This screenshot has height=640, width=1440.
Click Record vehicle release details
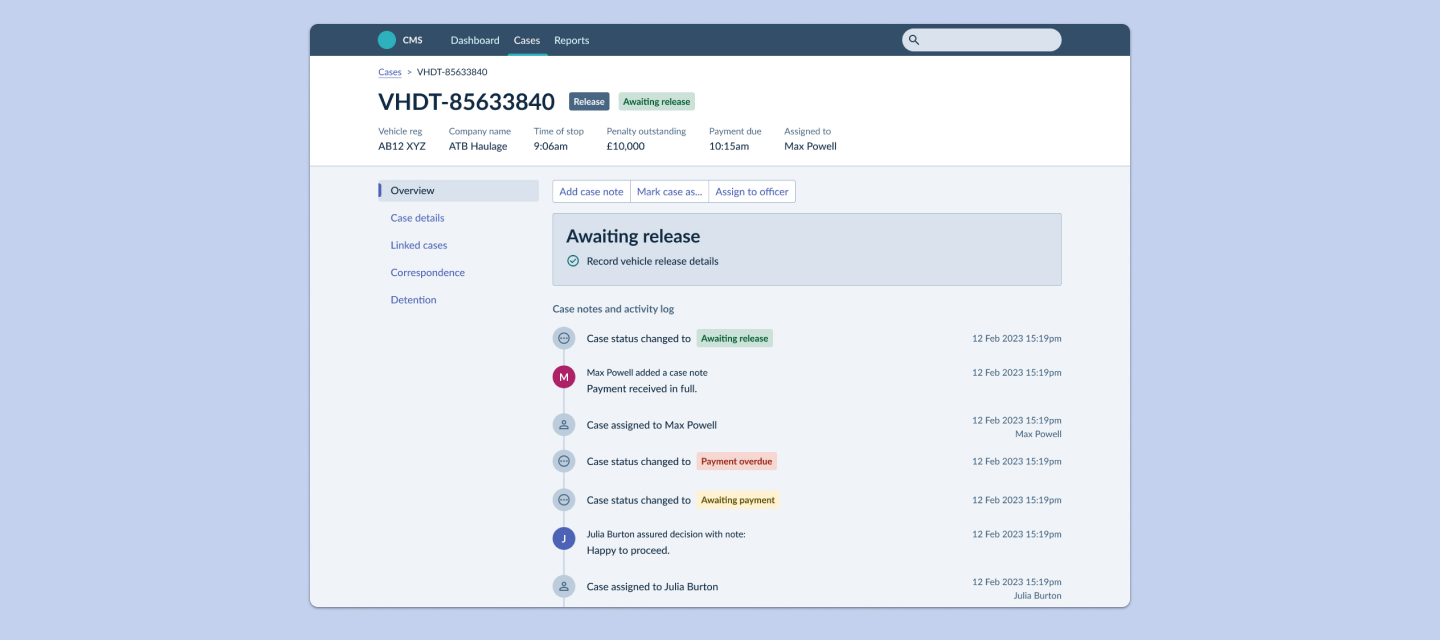652,261
